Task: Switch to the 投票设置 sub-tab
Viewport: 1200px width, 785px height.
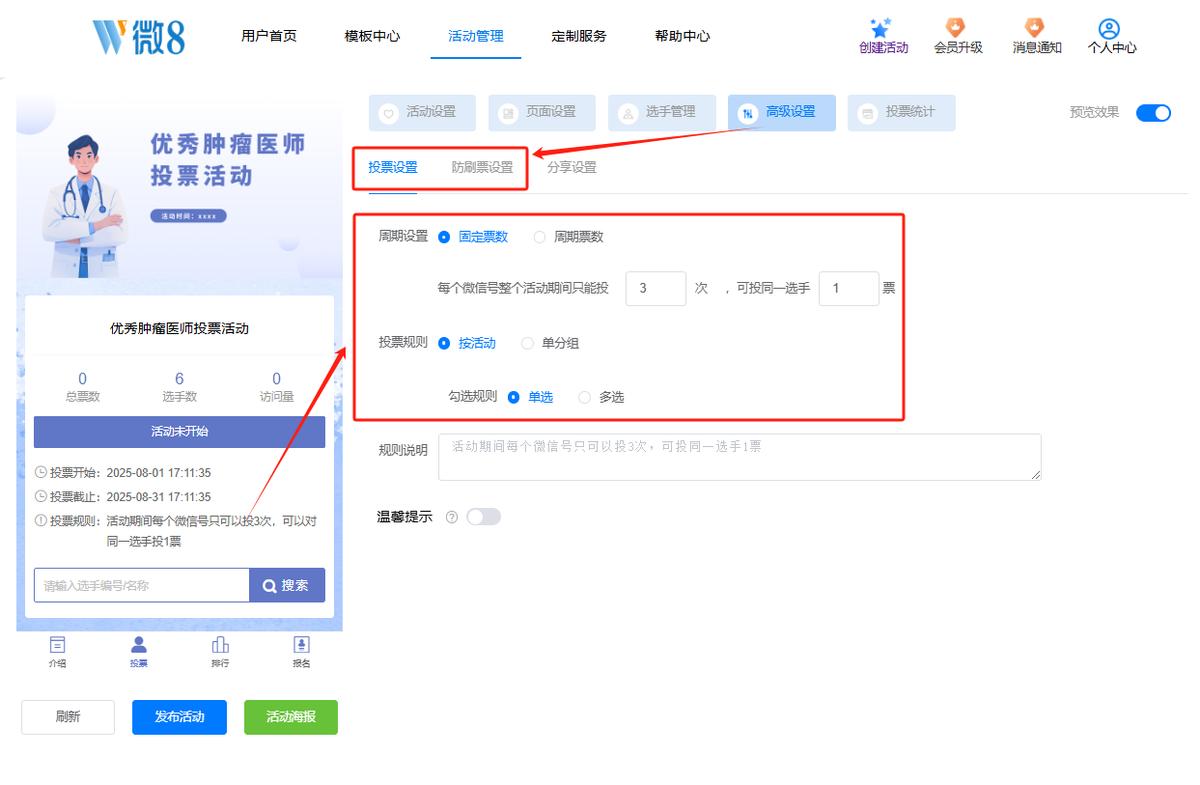Action: point(393,168)
